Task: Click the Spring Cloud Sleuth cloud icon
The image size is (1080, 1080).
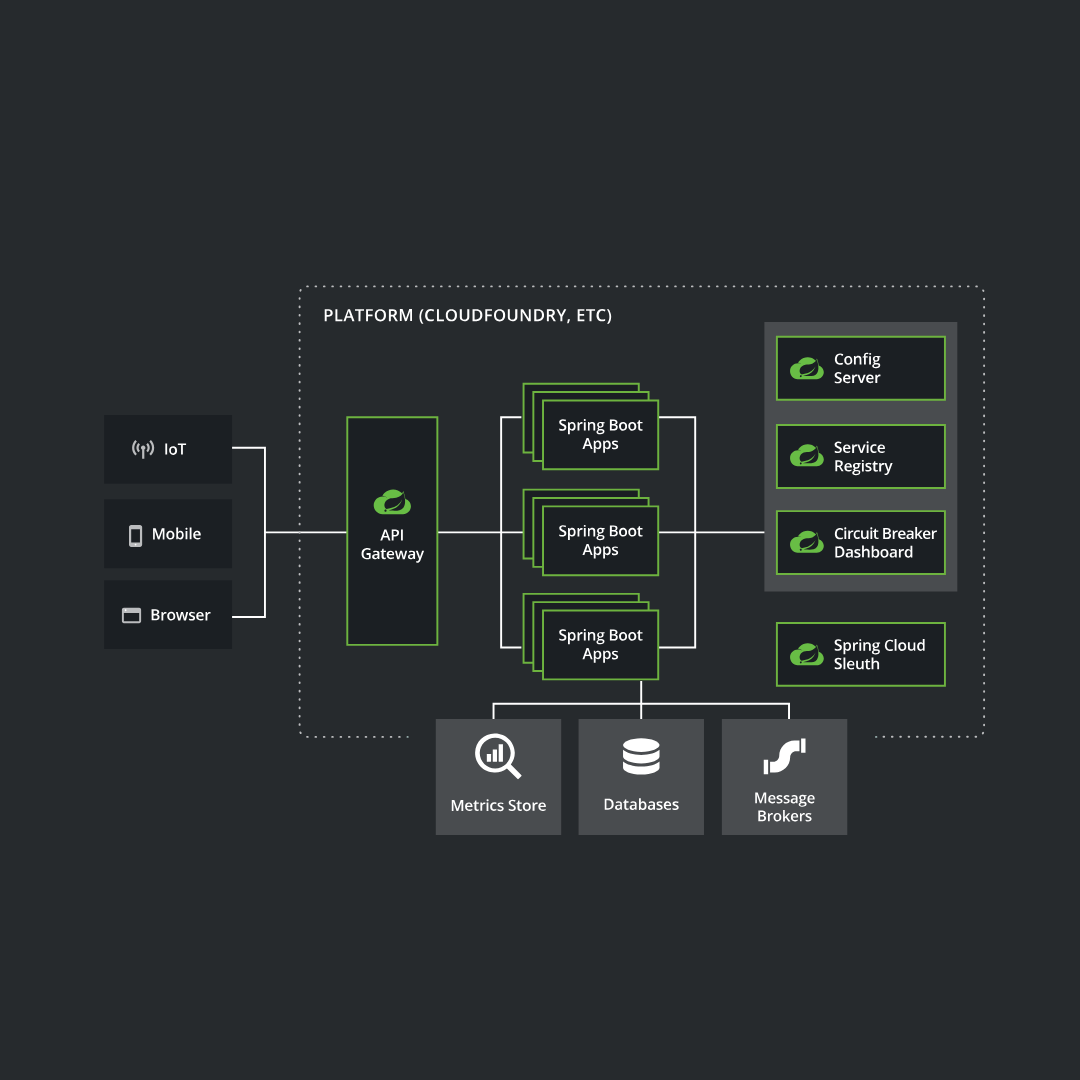Action: 807,654
